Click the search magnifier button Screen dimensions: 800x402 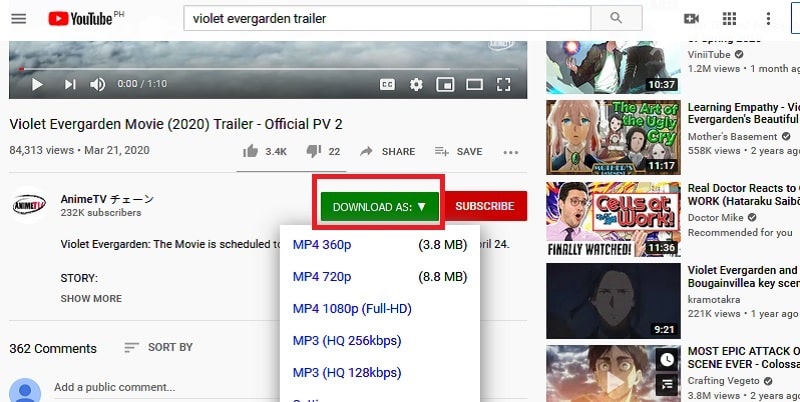(616, 18)
